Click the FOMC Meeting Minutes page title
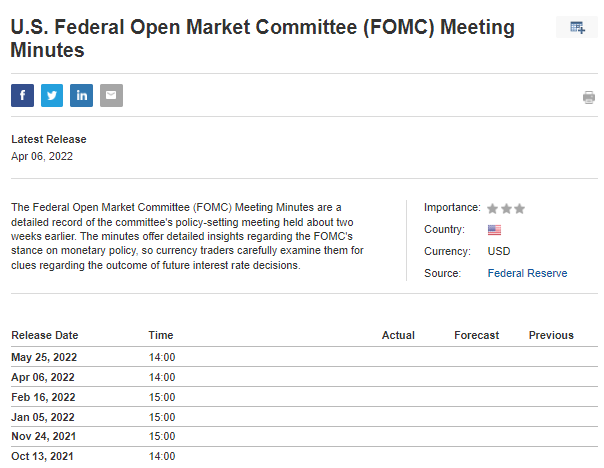This screenshot has height=468, width=604. 262,38
